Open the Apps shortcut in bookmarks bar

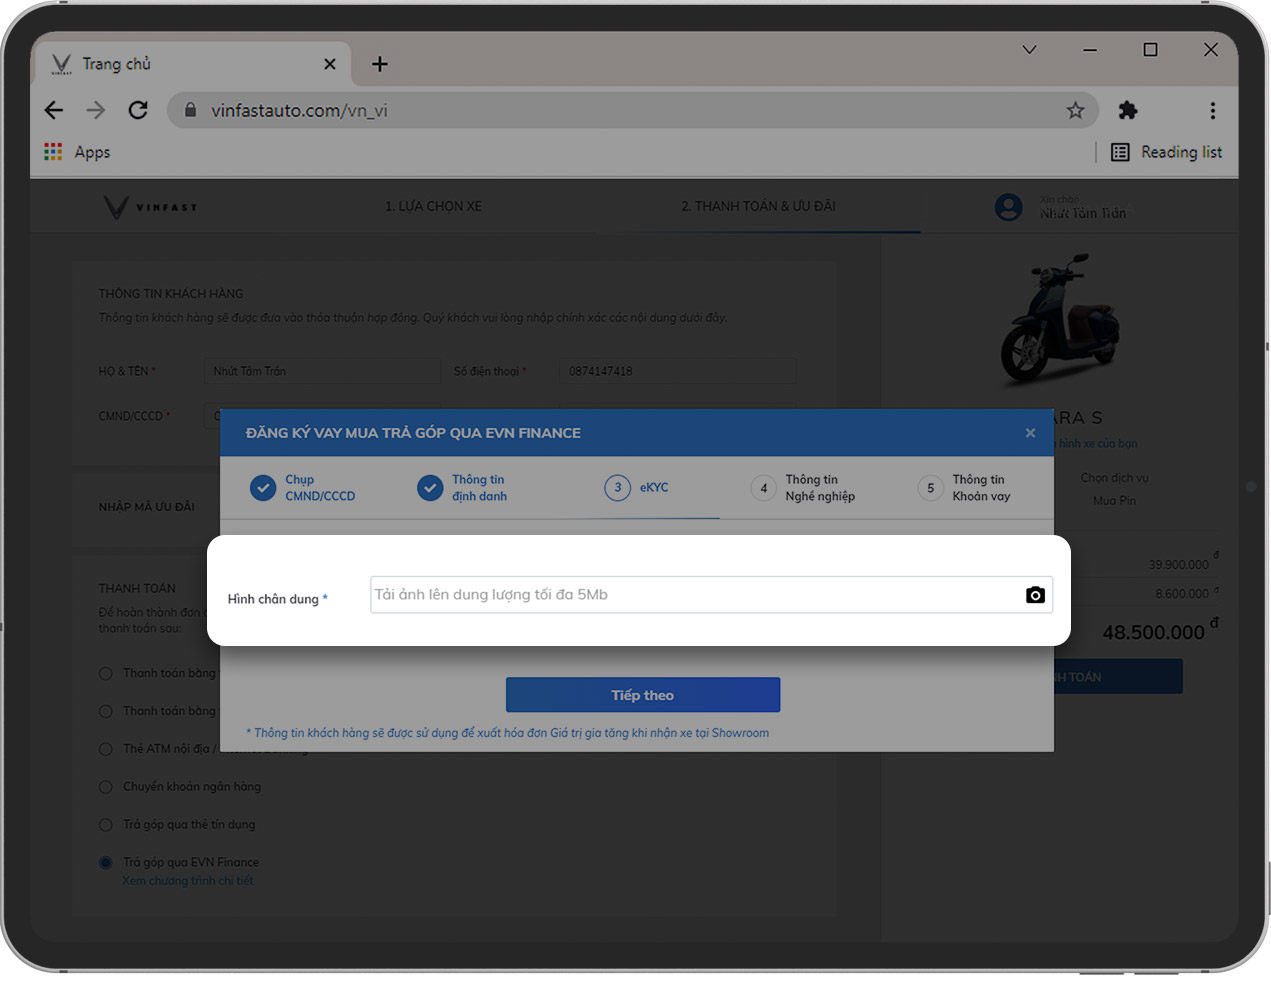(x=77, y=152)
